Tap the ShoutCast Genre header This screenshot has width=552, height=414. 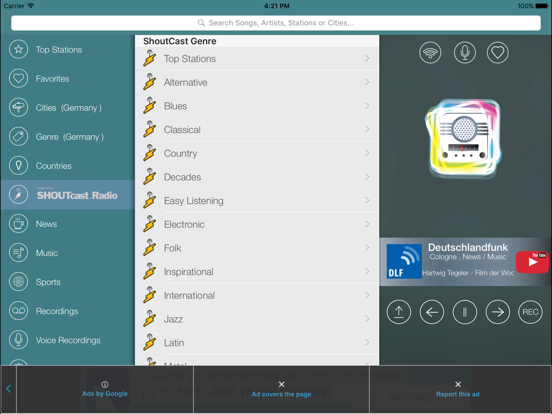180,41
